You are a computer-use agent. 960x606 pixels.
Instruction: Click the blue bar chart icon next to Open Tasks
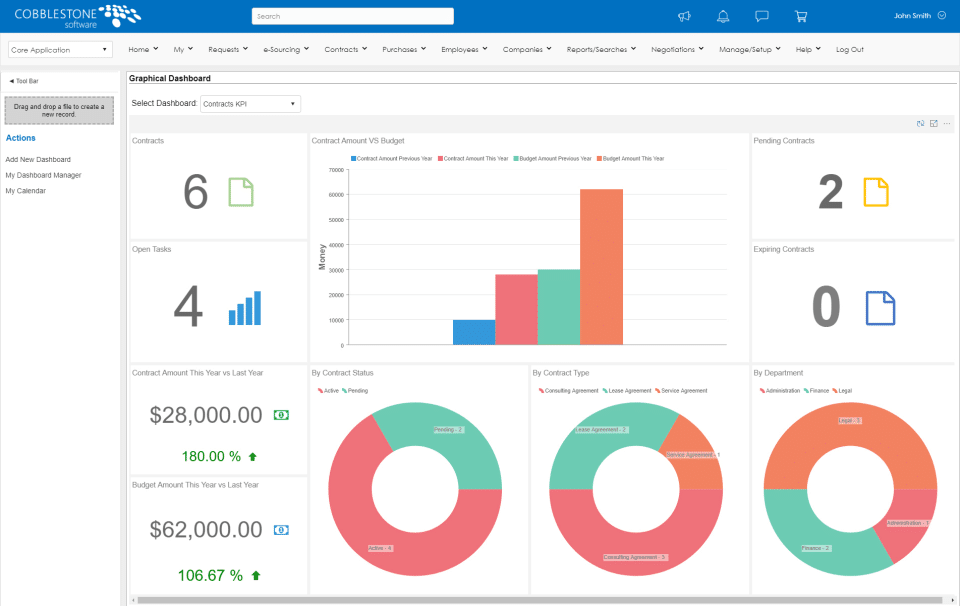coord(244,308)
